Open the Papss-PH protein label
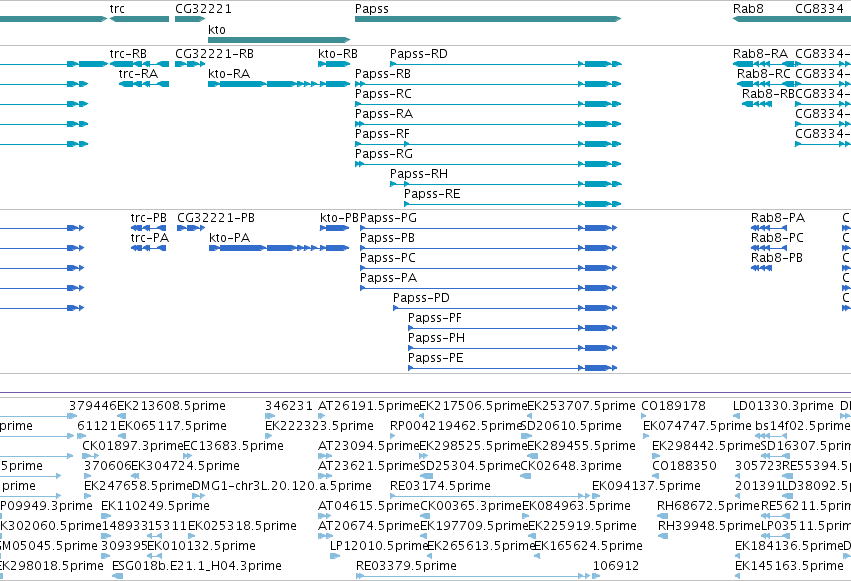This screenshot has height=581, width=851. tap(436, 339)
